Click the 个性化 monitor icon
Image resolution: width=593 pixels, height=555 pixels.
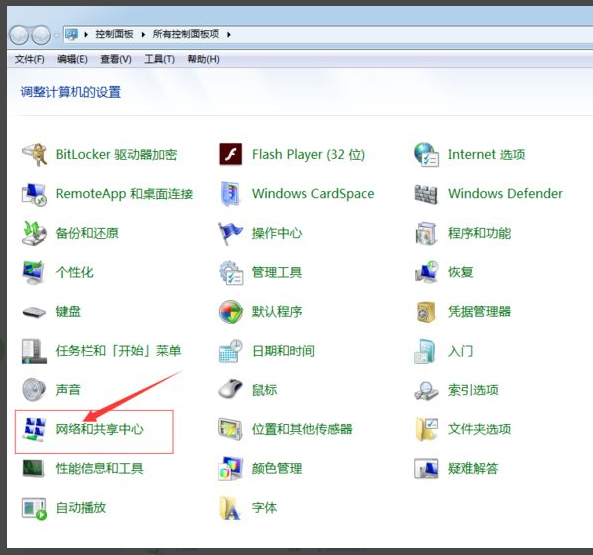(x=34, y=272)
